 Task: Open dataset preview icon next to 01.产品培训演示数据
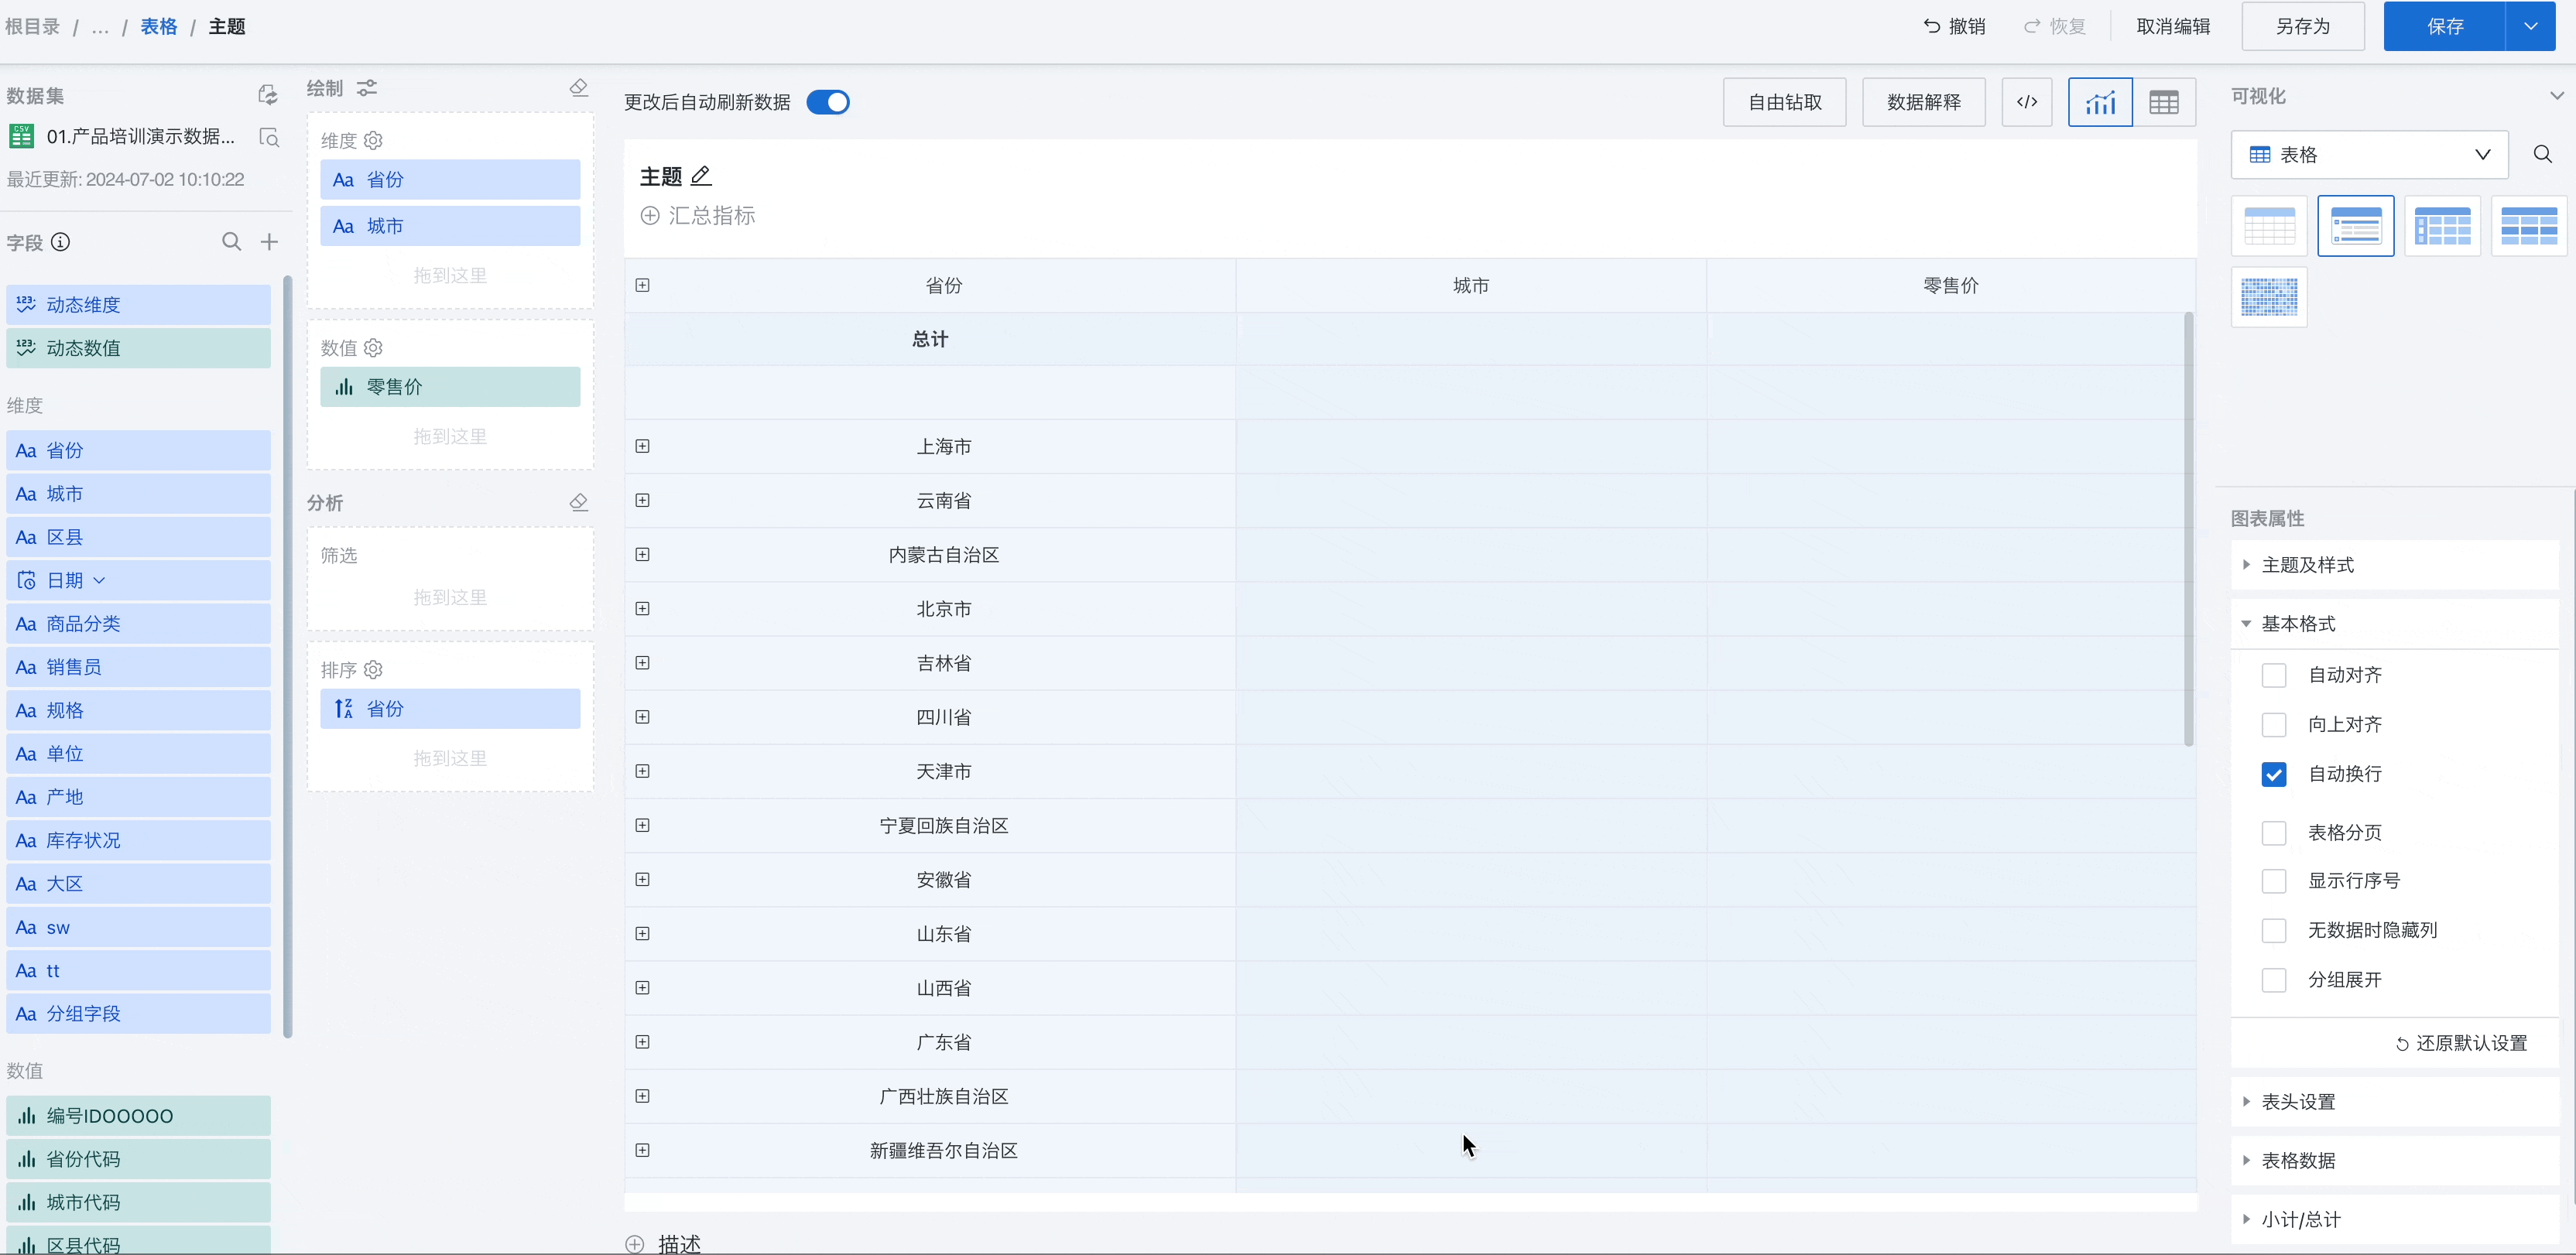pos(269,137)
